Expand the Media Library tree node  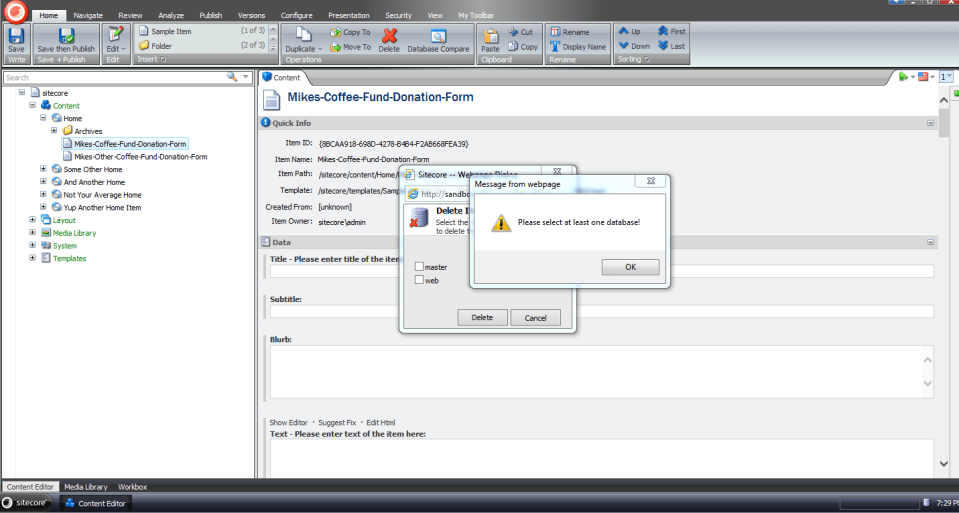pos(33,232)
